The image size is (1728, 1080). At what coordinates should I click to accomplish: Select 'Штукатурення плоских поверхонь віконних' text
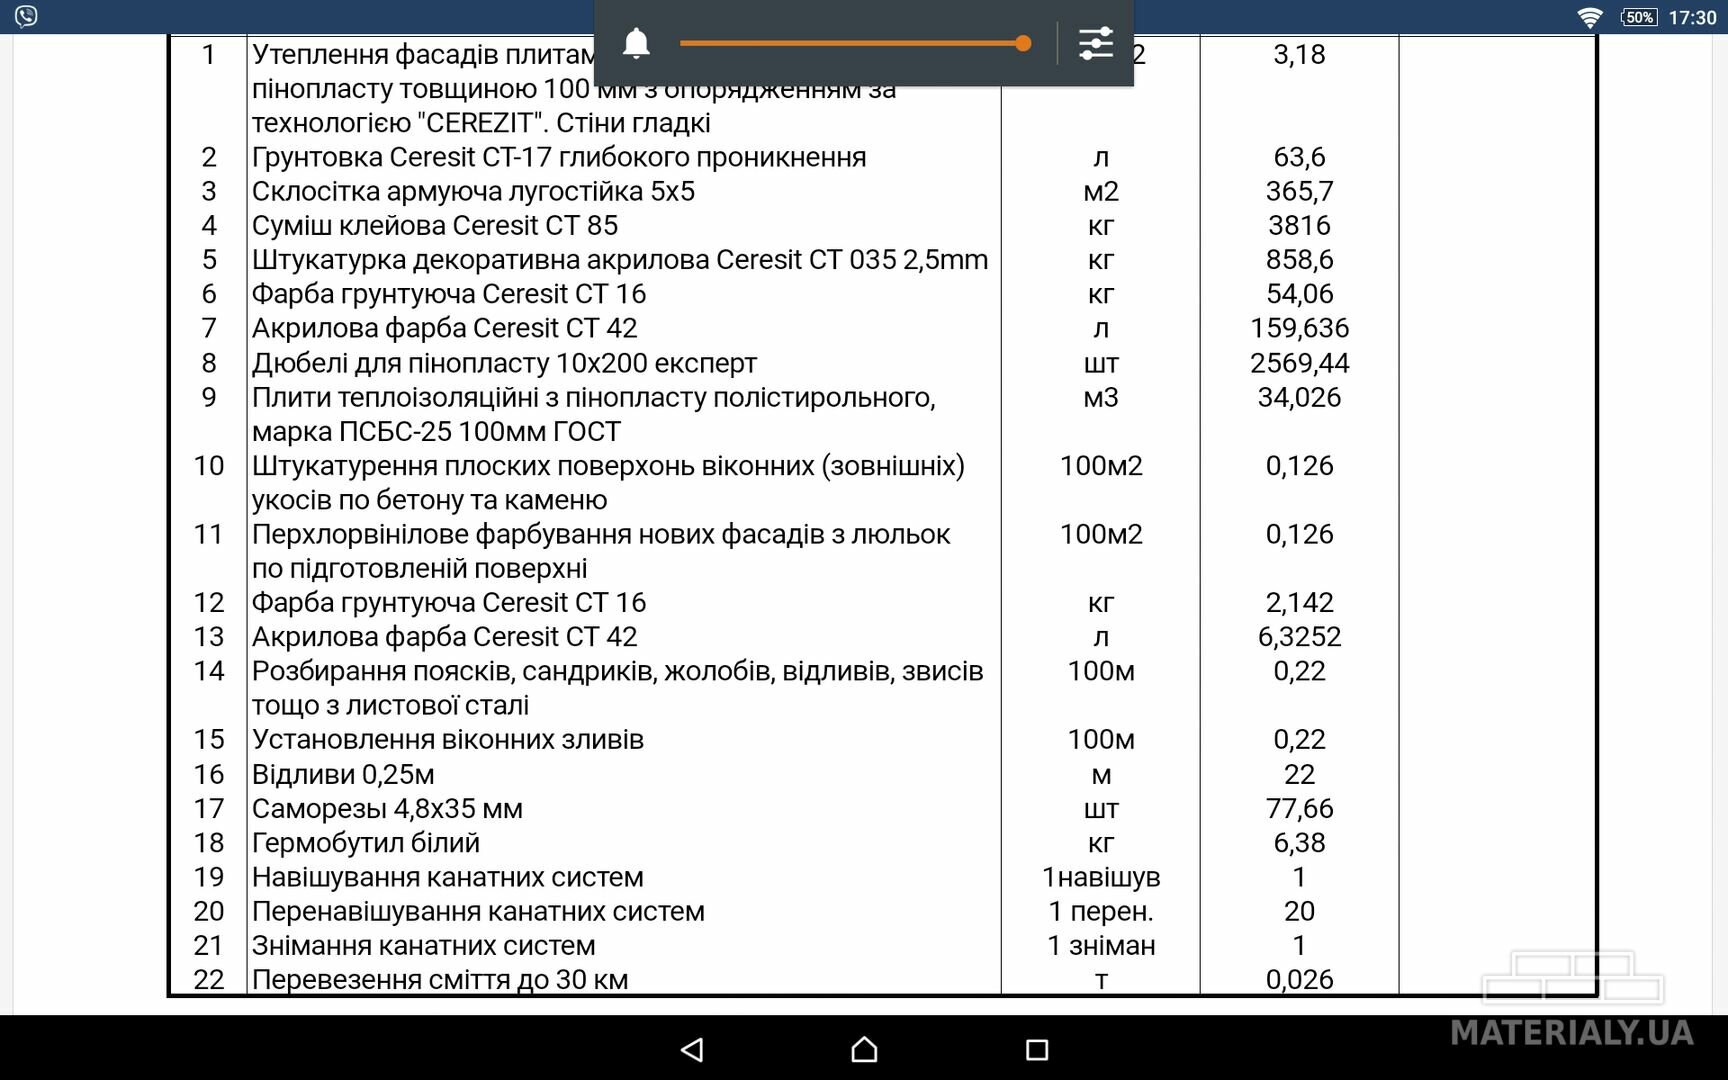coord(608,483)
